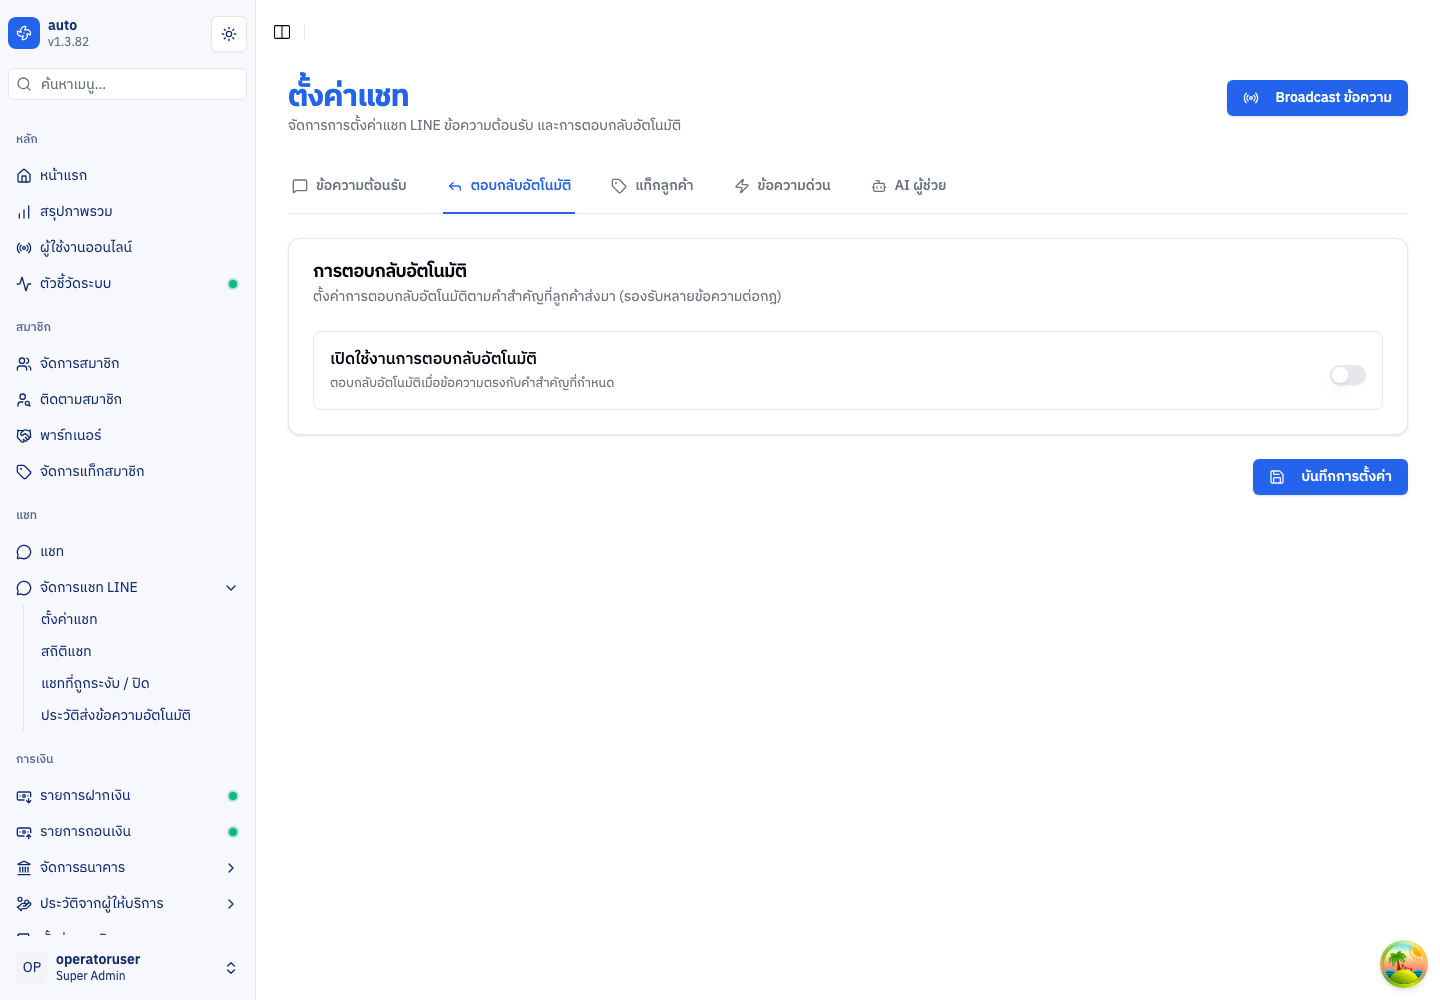The height and width of the screenshot is (1000, 1440).
Task: Open the floating beach island widget
Action: click(1404, 964)
